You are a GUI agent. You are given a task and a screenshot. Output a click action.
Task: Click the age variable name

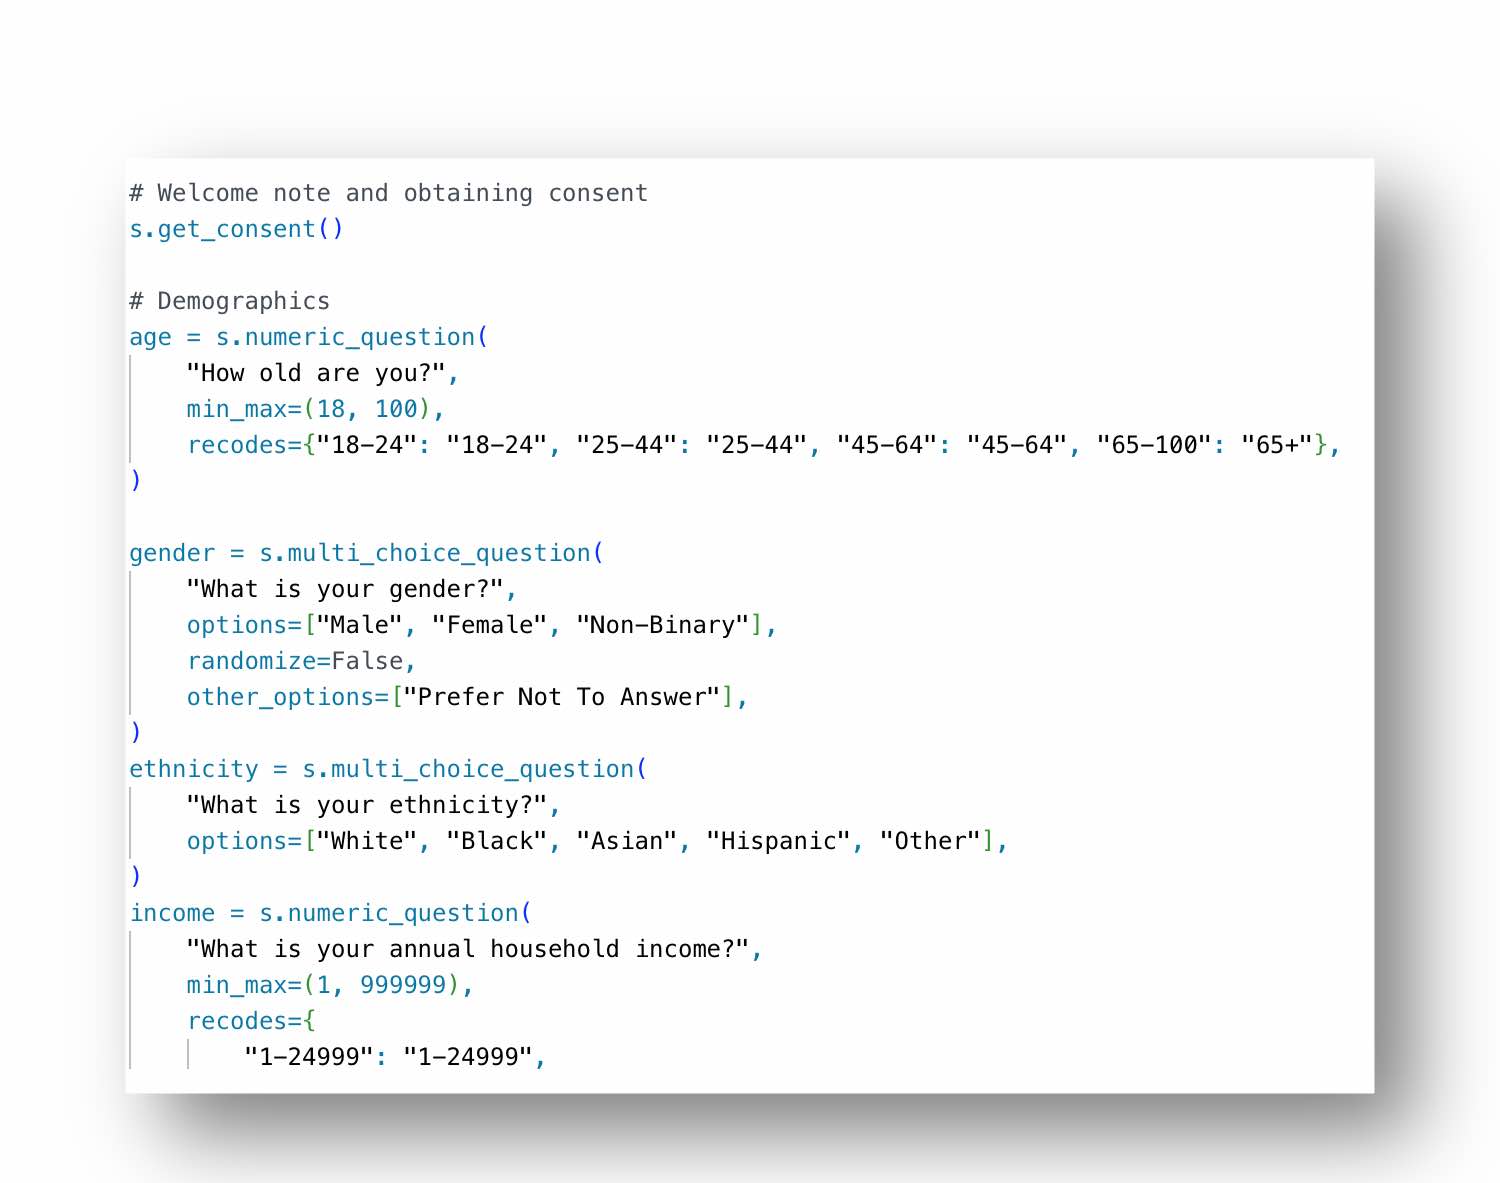pyautogui.click(x=150, y=338)
